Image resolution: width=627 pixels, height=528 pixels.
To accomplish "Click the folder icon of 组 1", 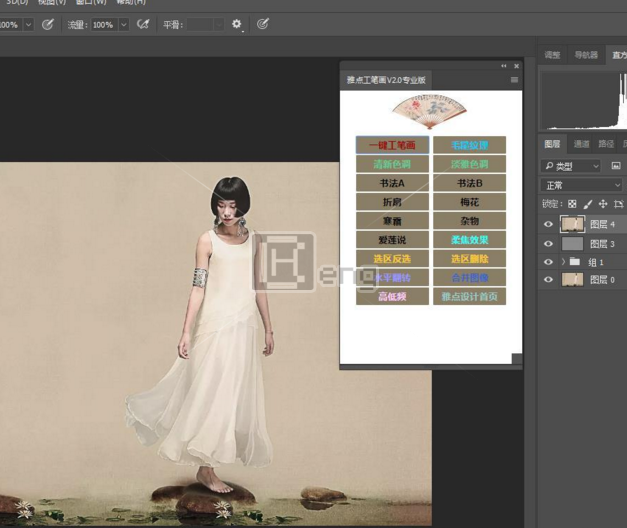I will pos(575,262).
